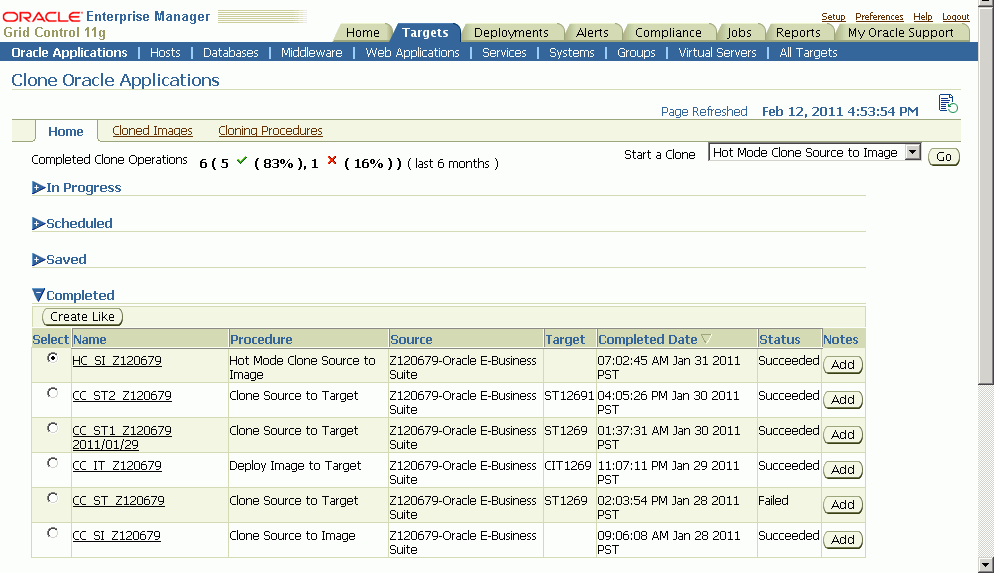Go to Hosts subtab
994x573 pixels.
[165, 53]
